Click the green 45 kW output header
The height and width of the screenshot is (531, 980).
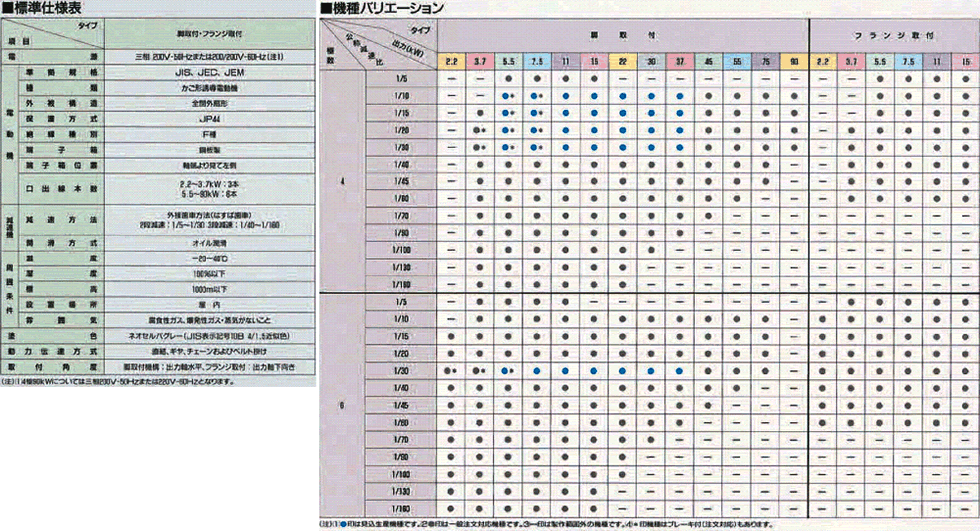click(x=708, y=62)
